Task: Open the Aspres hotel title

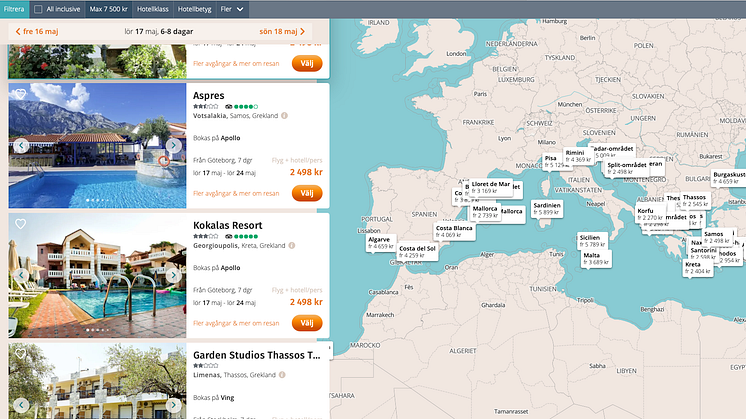Action: point(208,96)
